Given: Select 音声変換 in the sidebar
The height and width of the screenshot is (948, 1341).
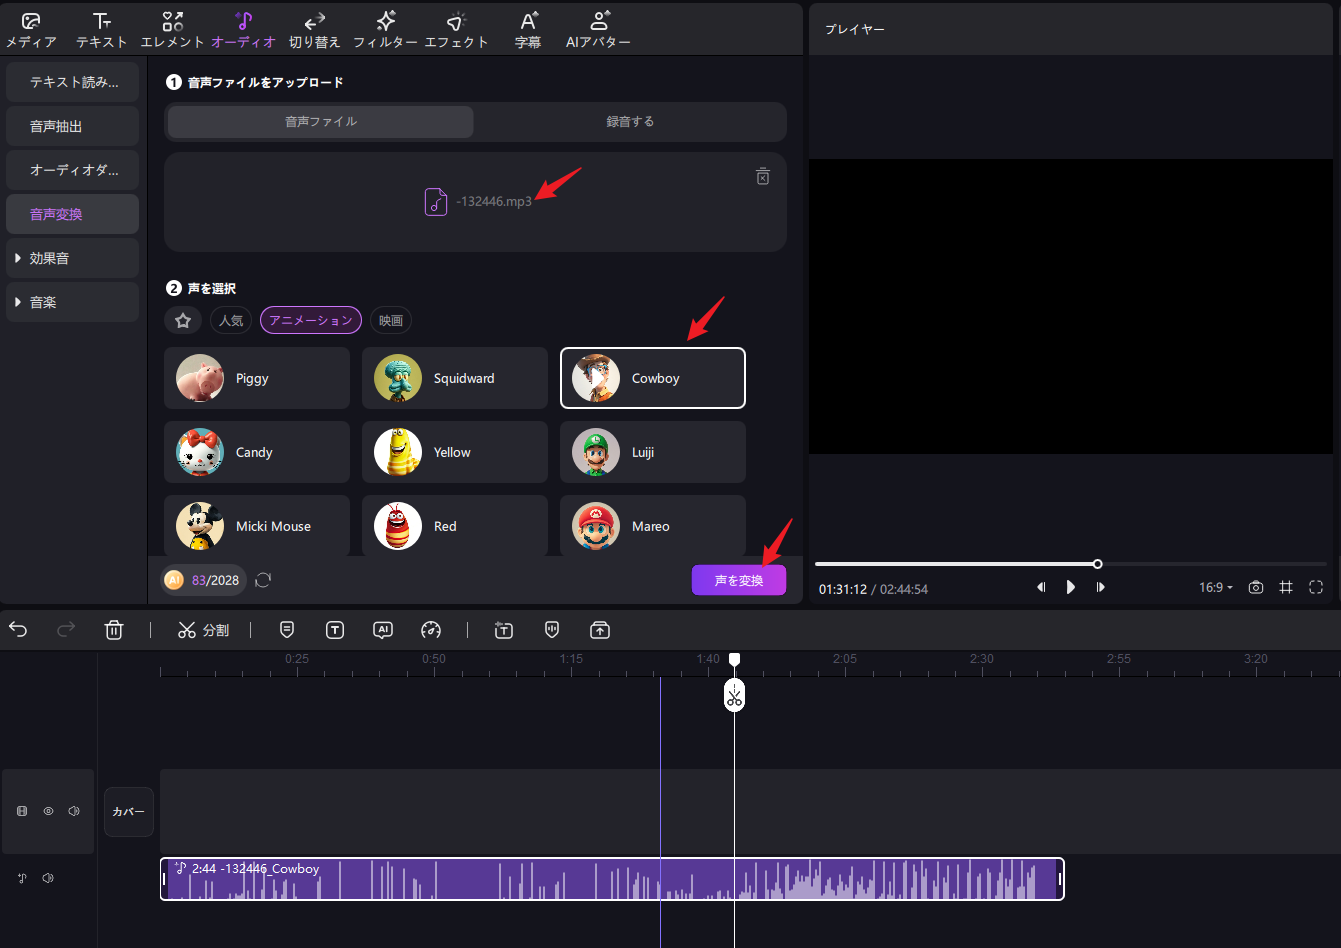Looking at the screenshot, I should point(72,214).
